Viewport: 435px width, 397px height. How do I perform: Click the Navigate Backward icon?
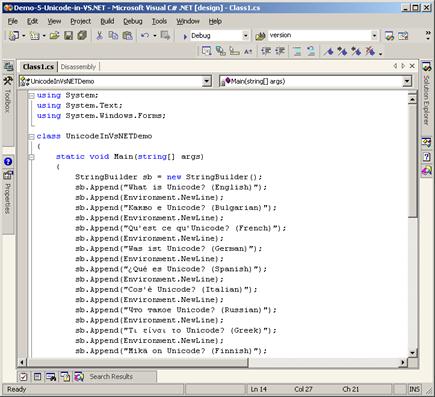(x=165, y=35)
